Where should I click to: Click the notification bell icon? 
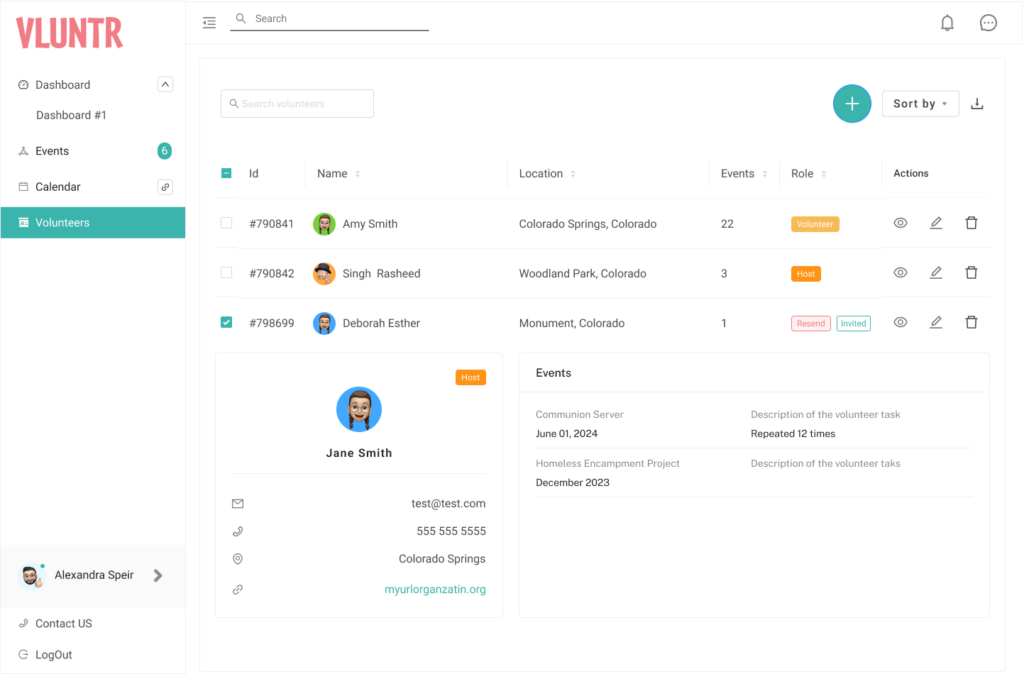[947, 23]
